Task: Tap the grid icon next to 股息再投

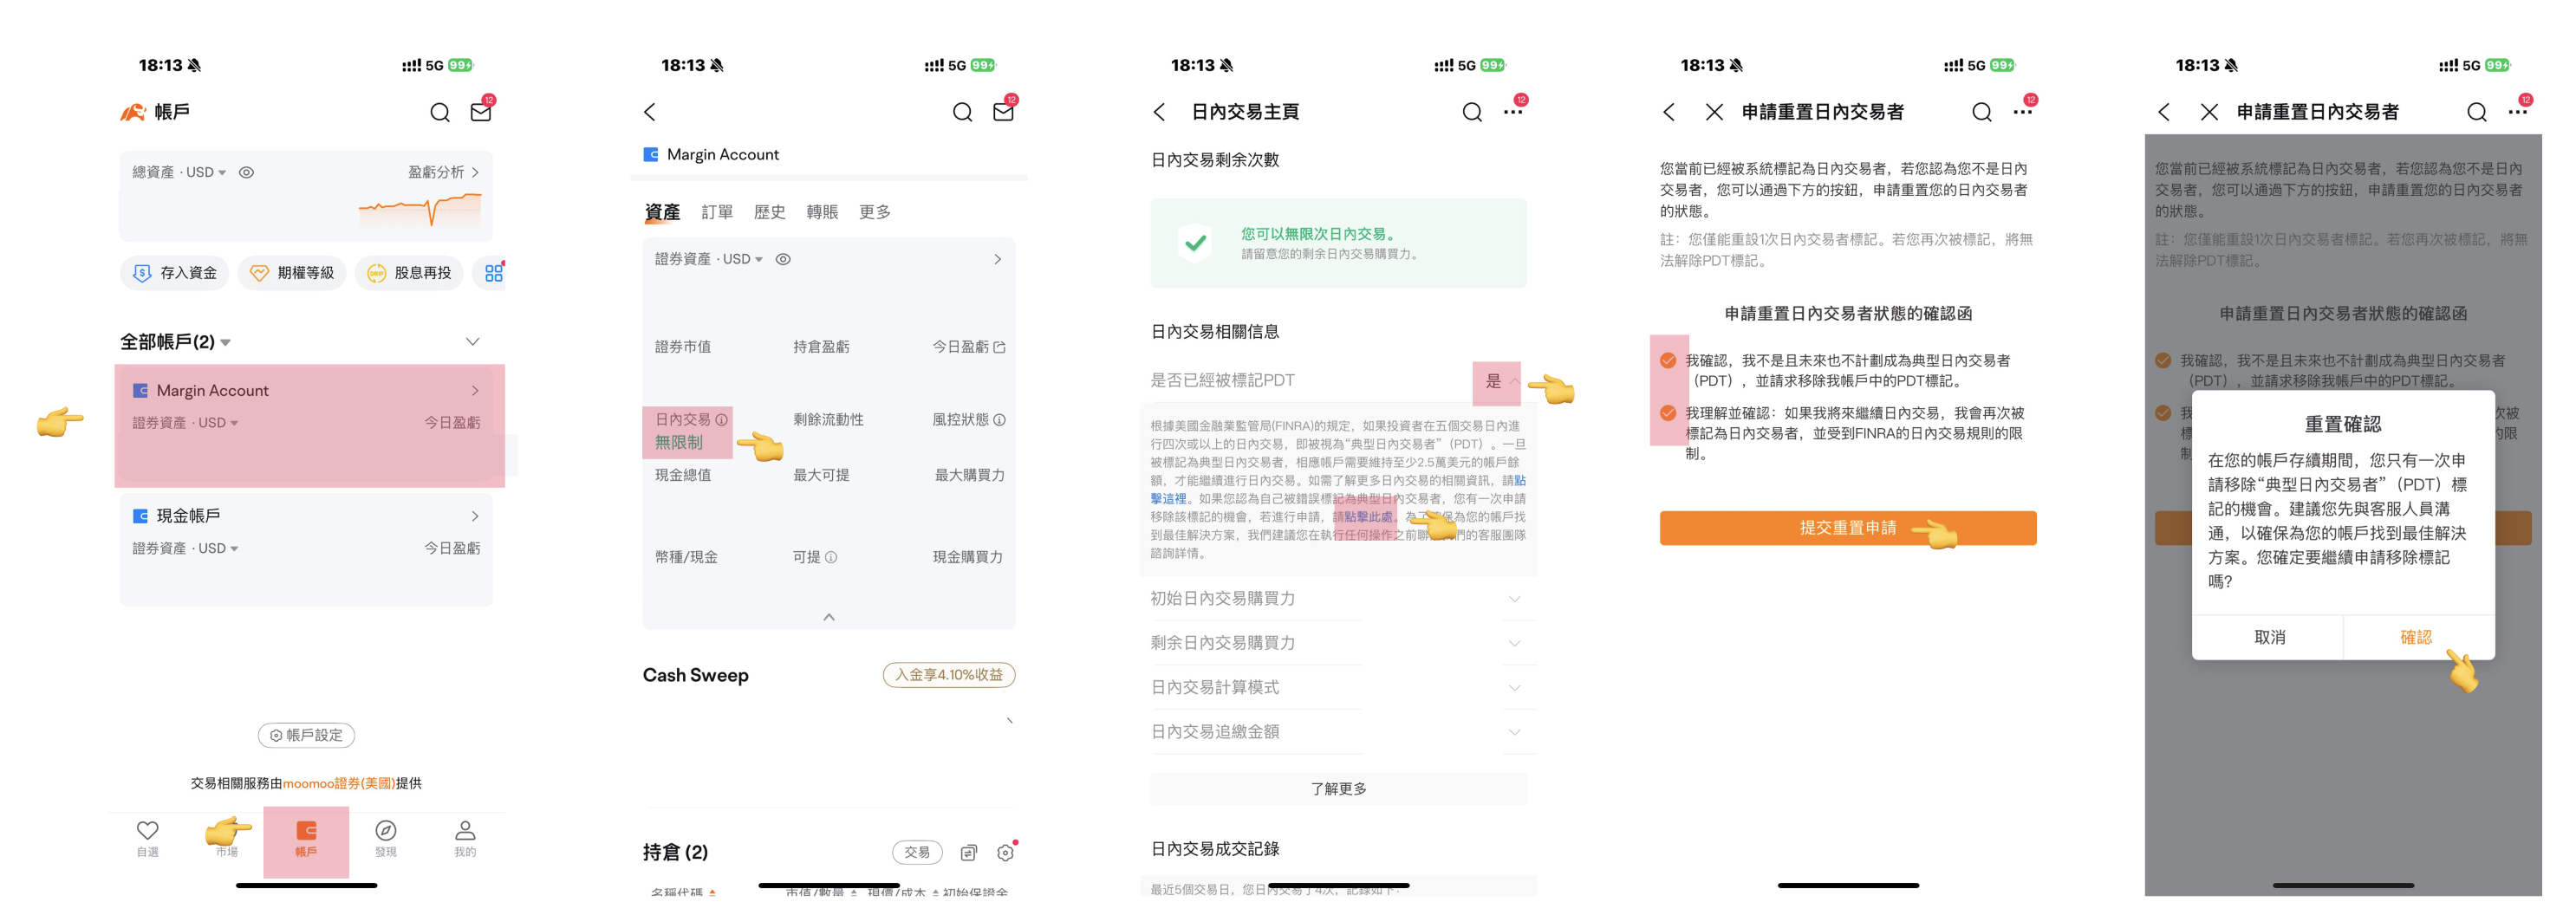Action: pyautogui.click(x=494, y=272)
